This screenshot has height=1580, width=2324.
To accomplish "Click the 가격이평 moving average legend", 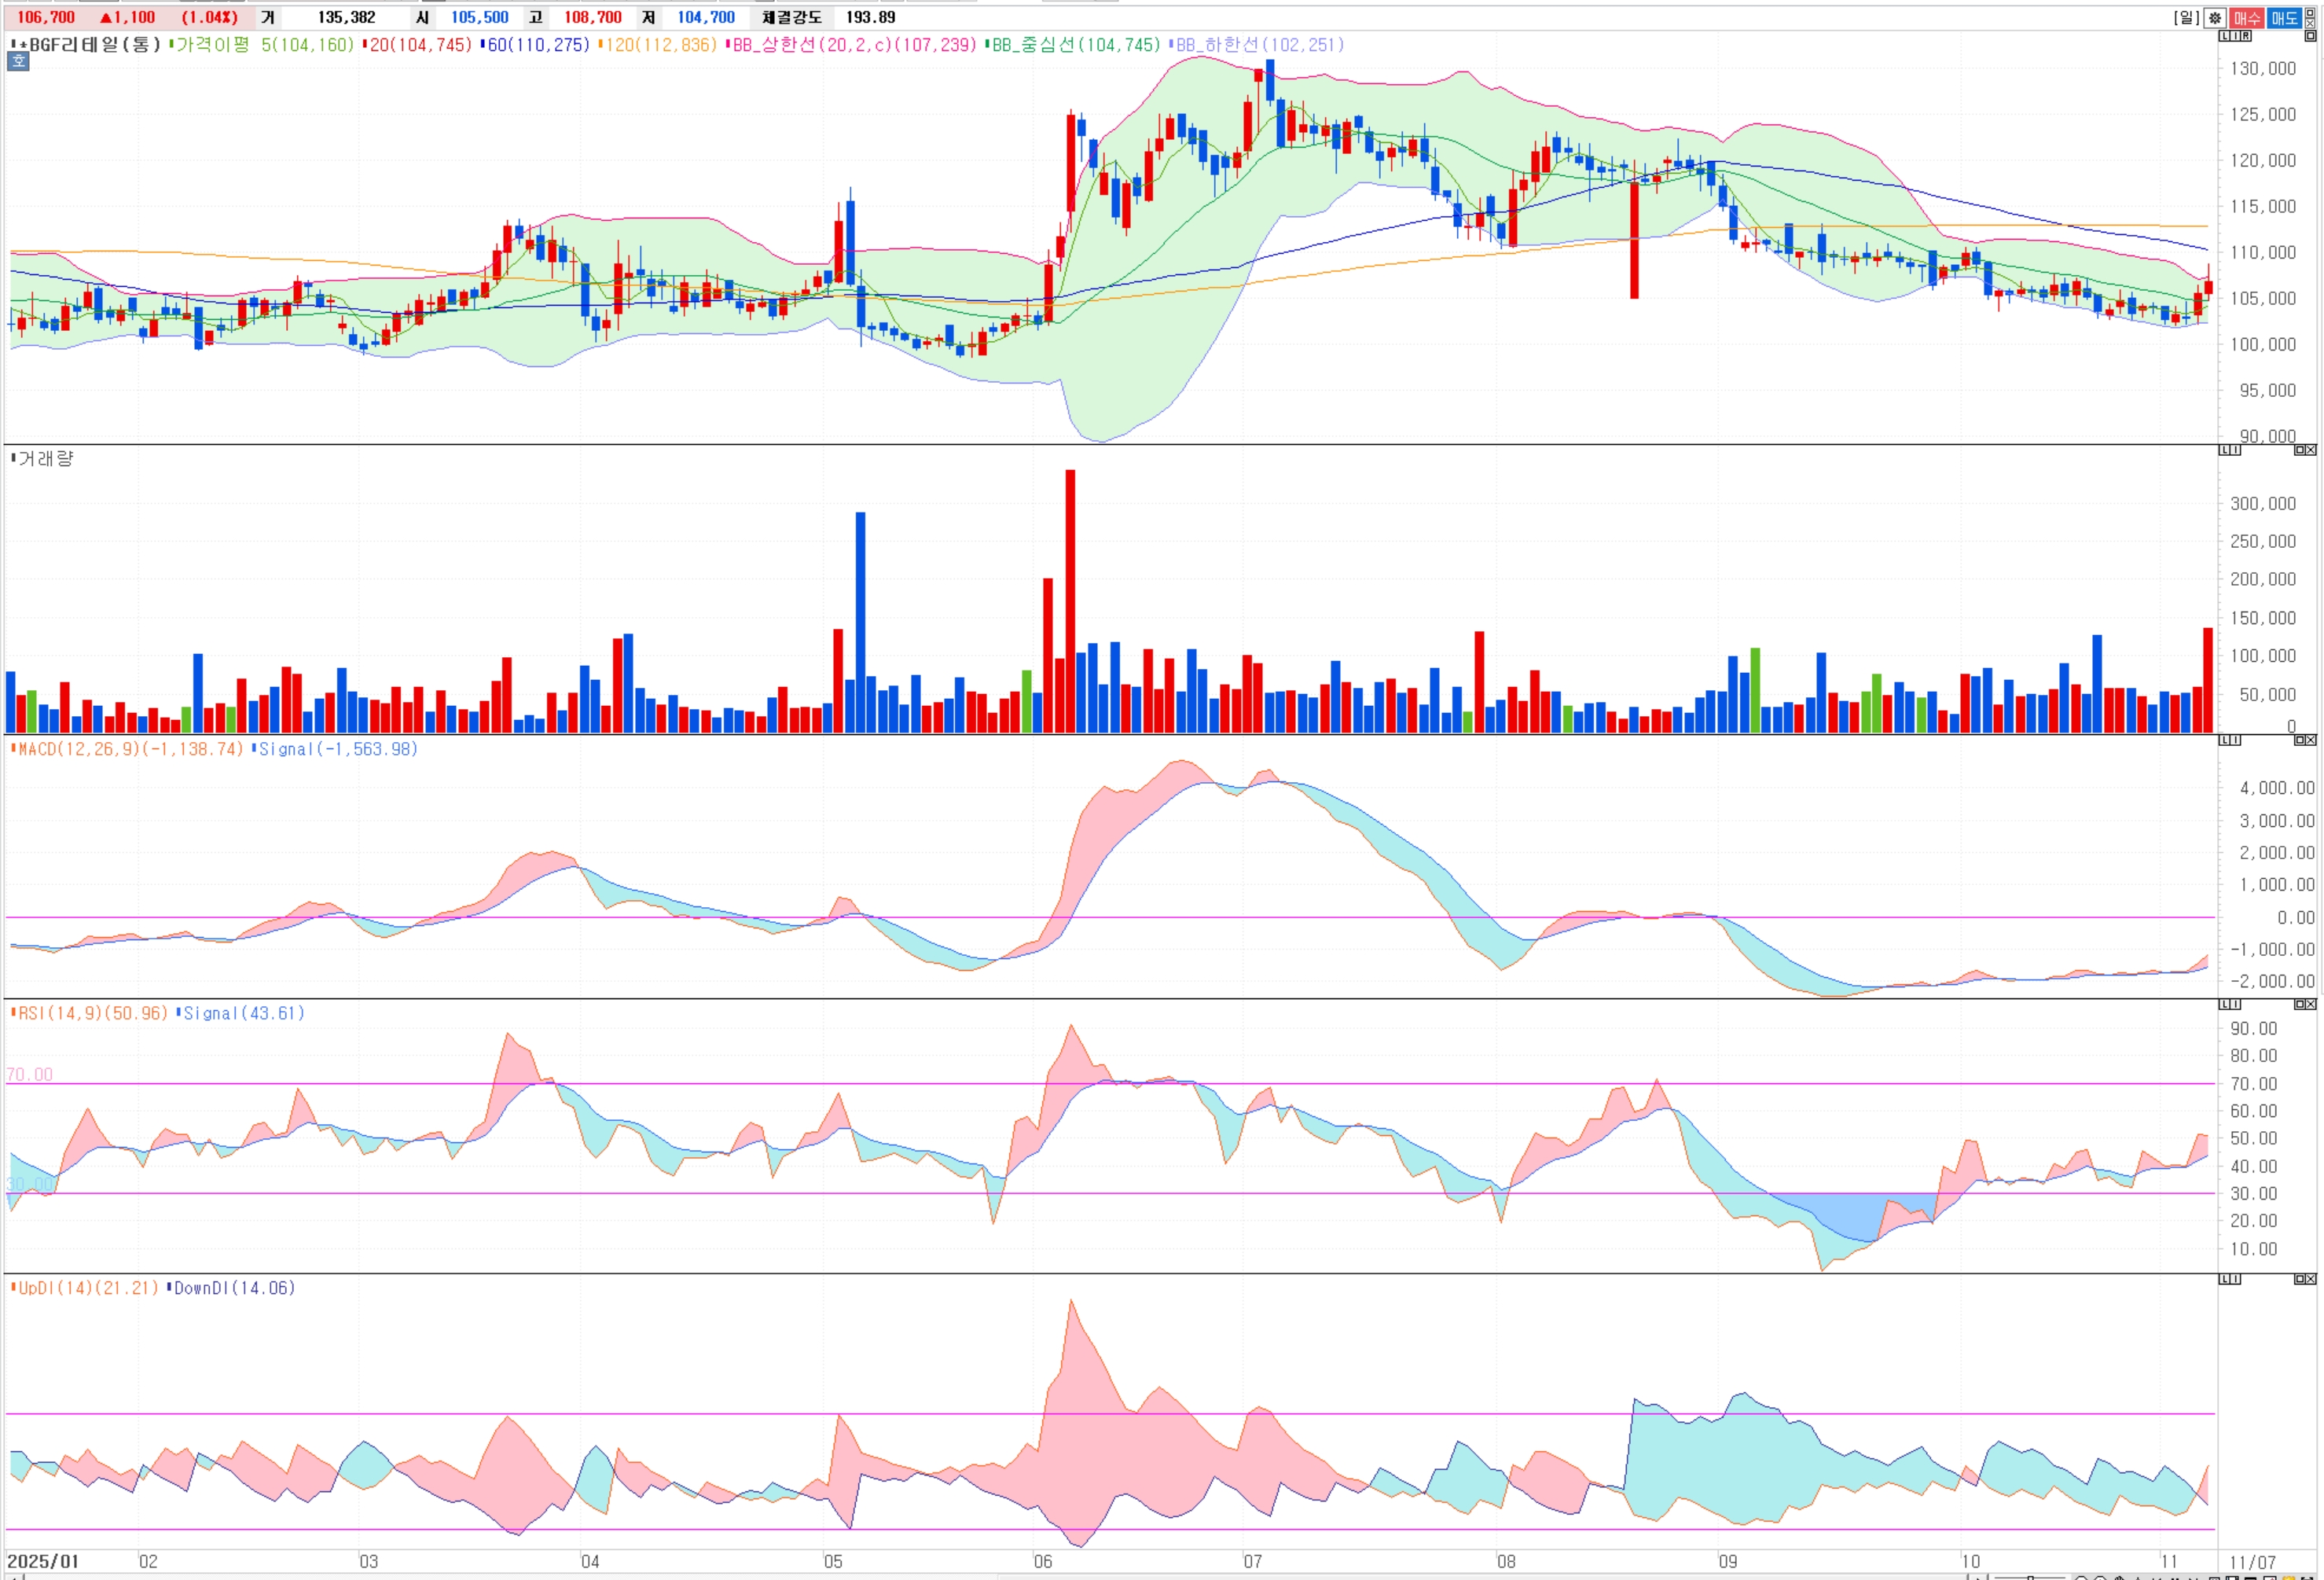I will 212,45.
